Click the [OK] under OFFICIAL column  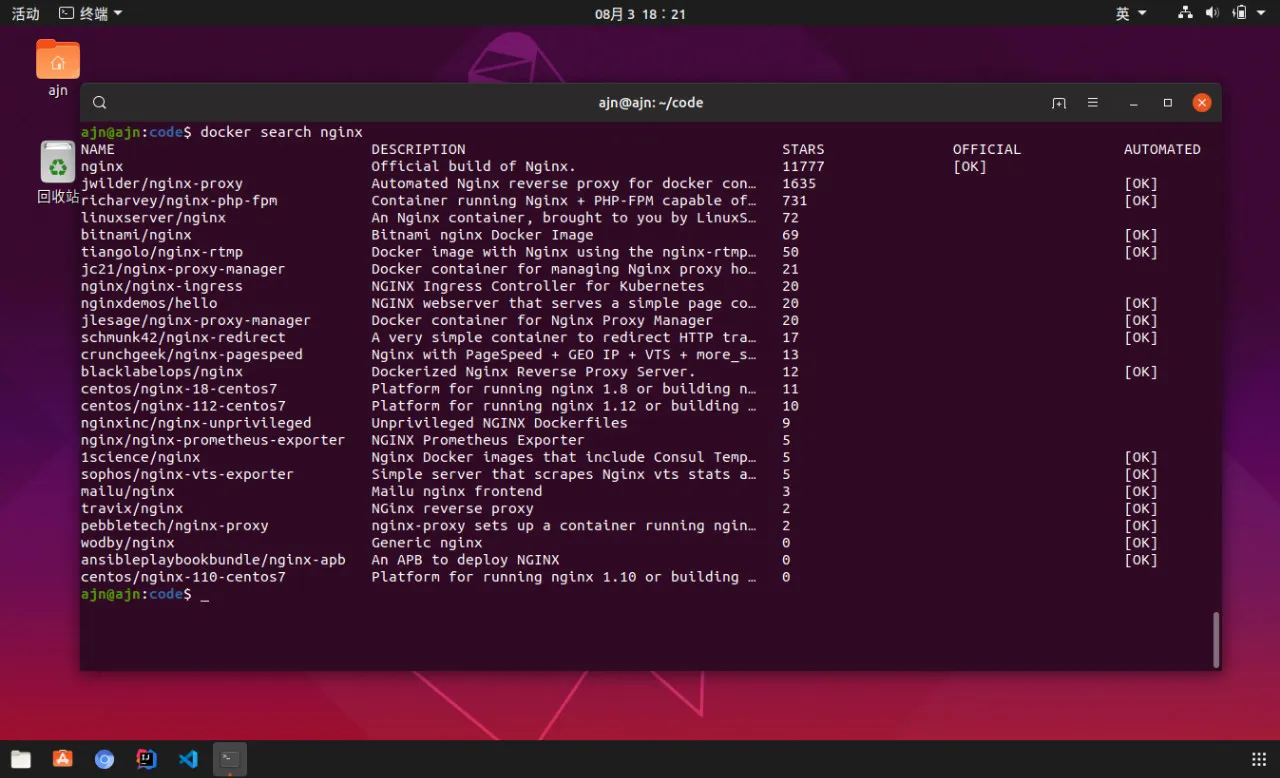(x=970, y=166)
